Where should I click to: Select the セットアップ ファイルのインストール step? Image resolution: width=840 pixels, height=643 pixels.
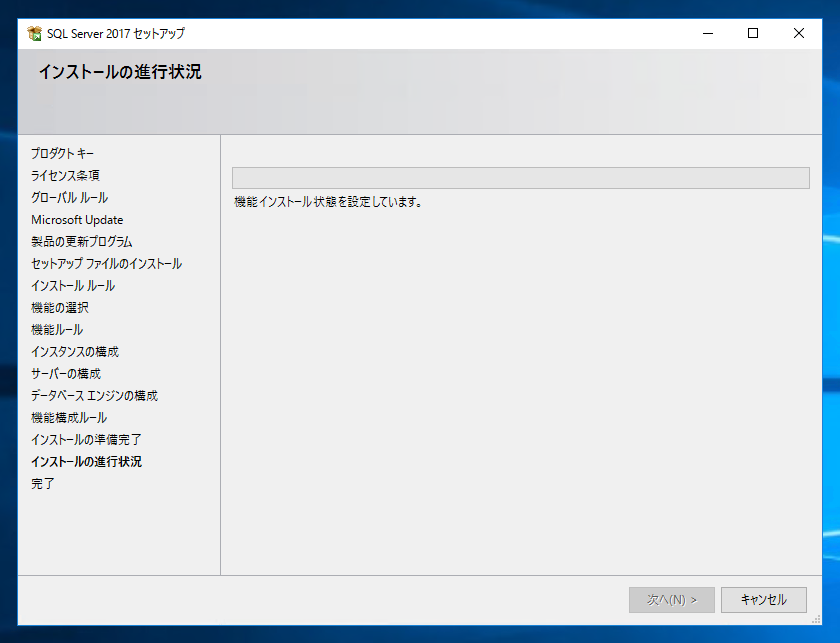107,264
